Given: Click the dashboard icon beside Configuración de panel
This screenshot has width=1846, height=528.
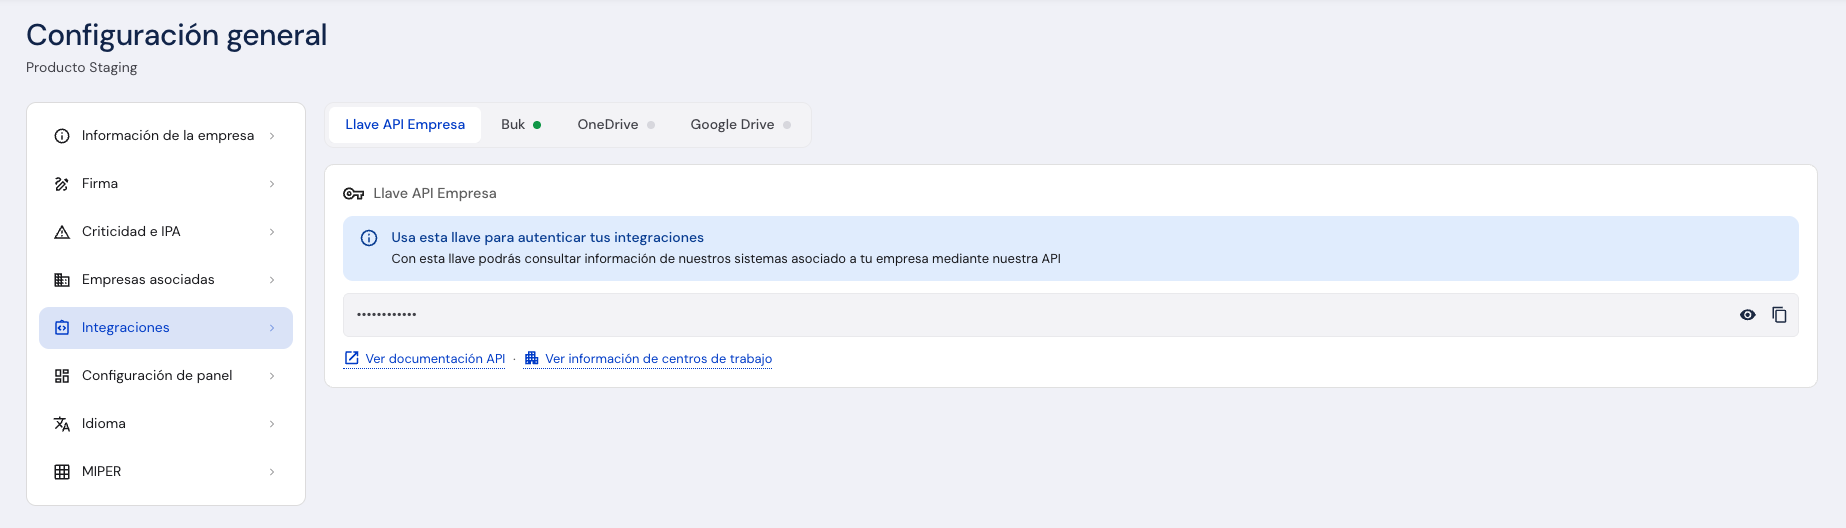Looking at the screenshot, I should tap(62, 376).
